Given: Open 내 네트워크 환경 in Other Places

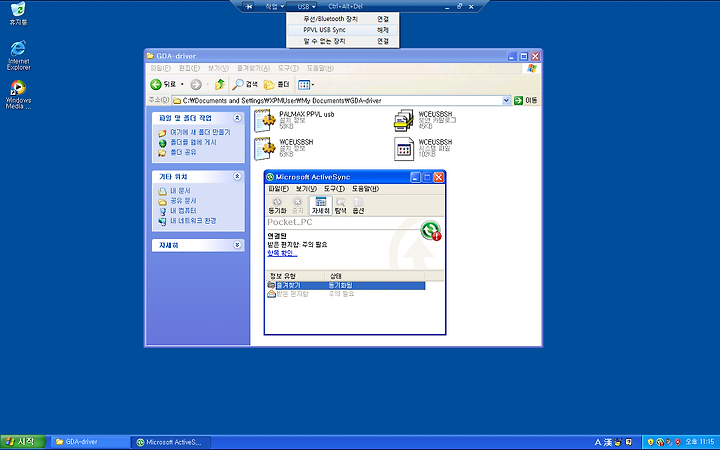Looking at the screenshot, I should tap(193, 221).
